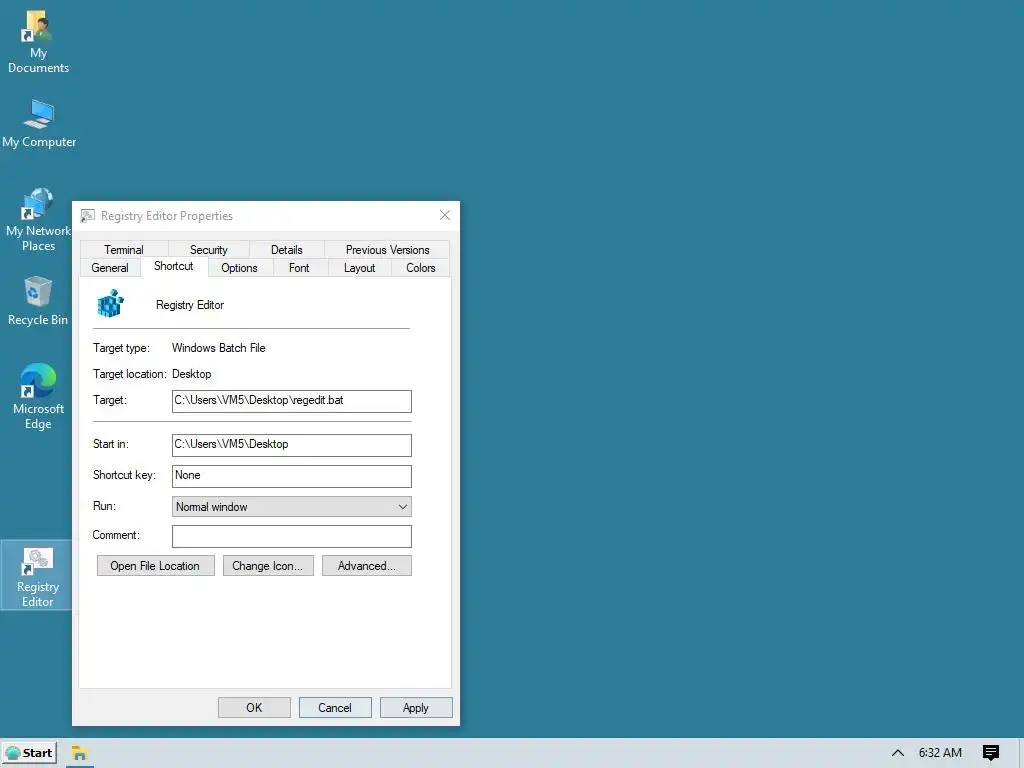Switch to the Layout tab
Image resolution: width=1024 pixels, height=768 pixels.
pos(359,268)
